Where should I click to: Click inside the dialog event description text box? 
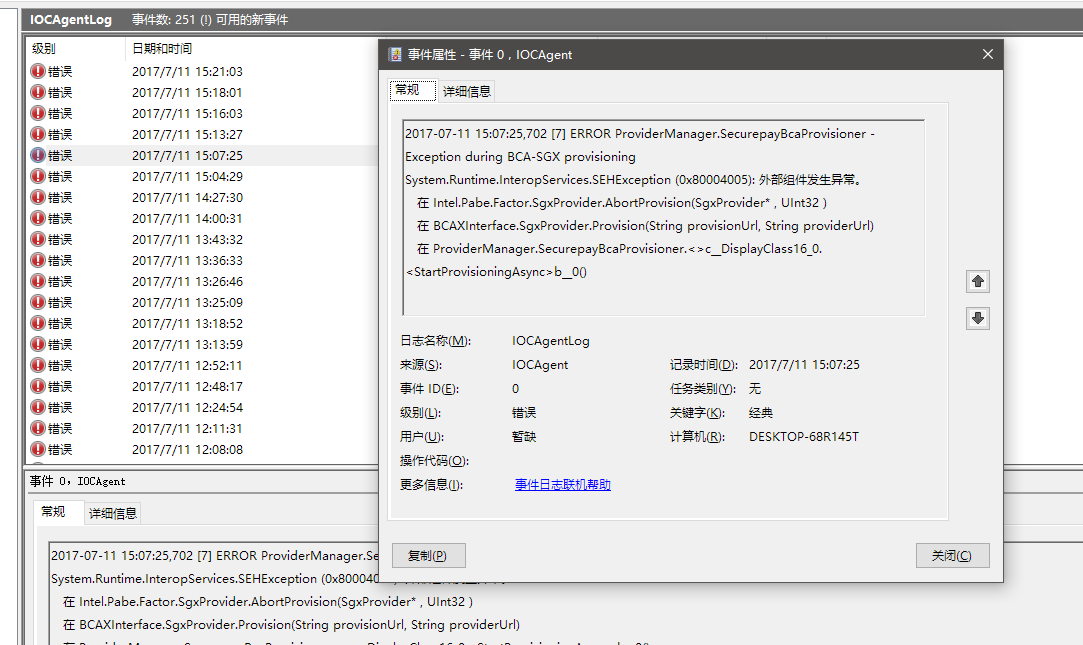[x=663, y=218]
